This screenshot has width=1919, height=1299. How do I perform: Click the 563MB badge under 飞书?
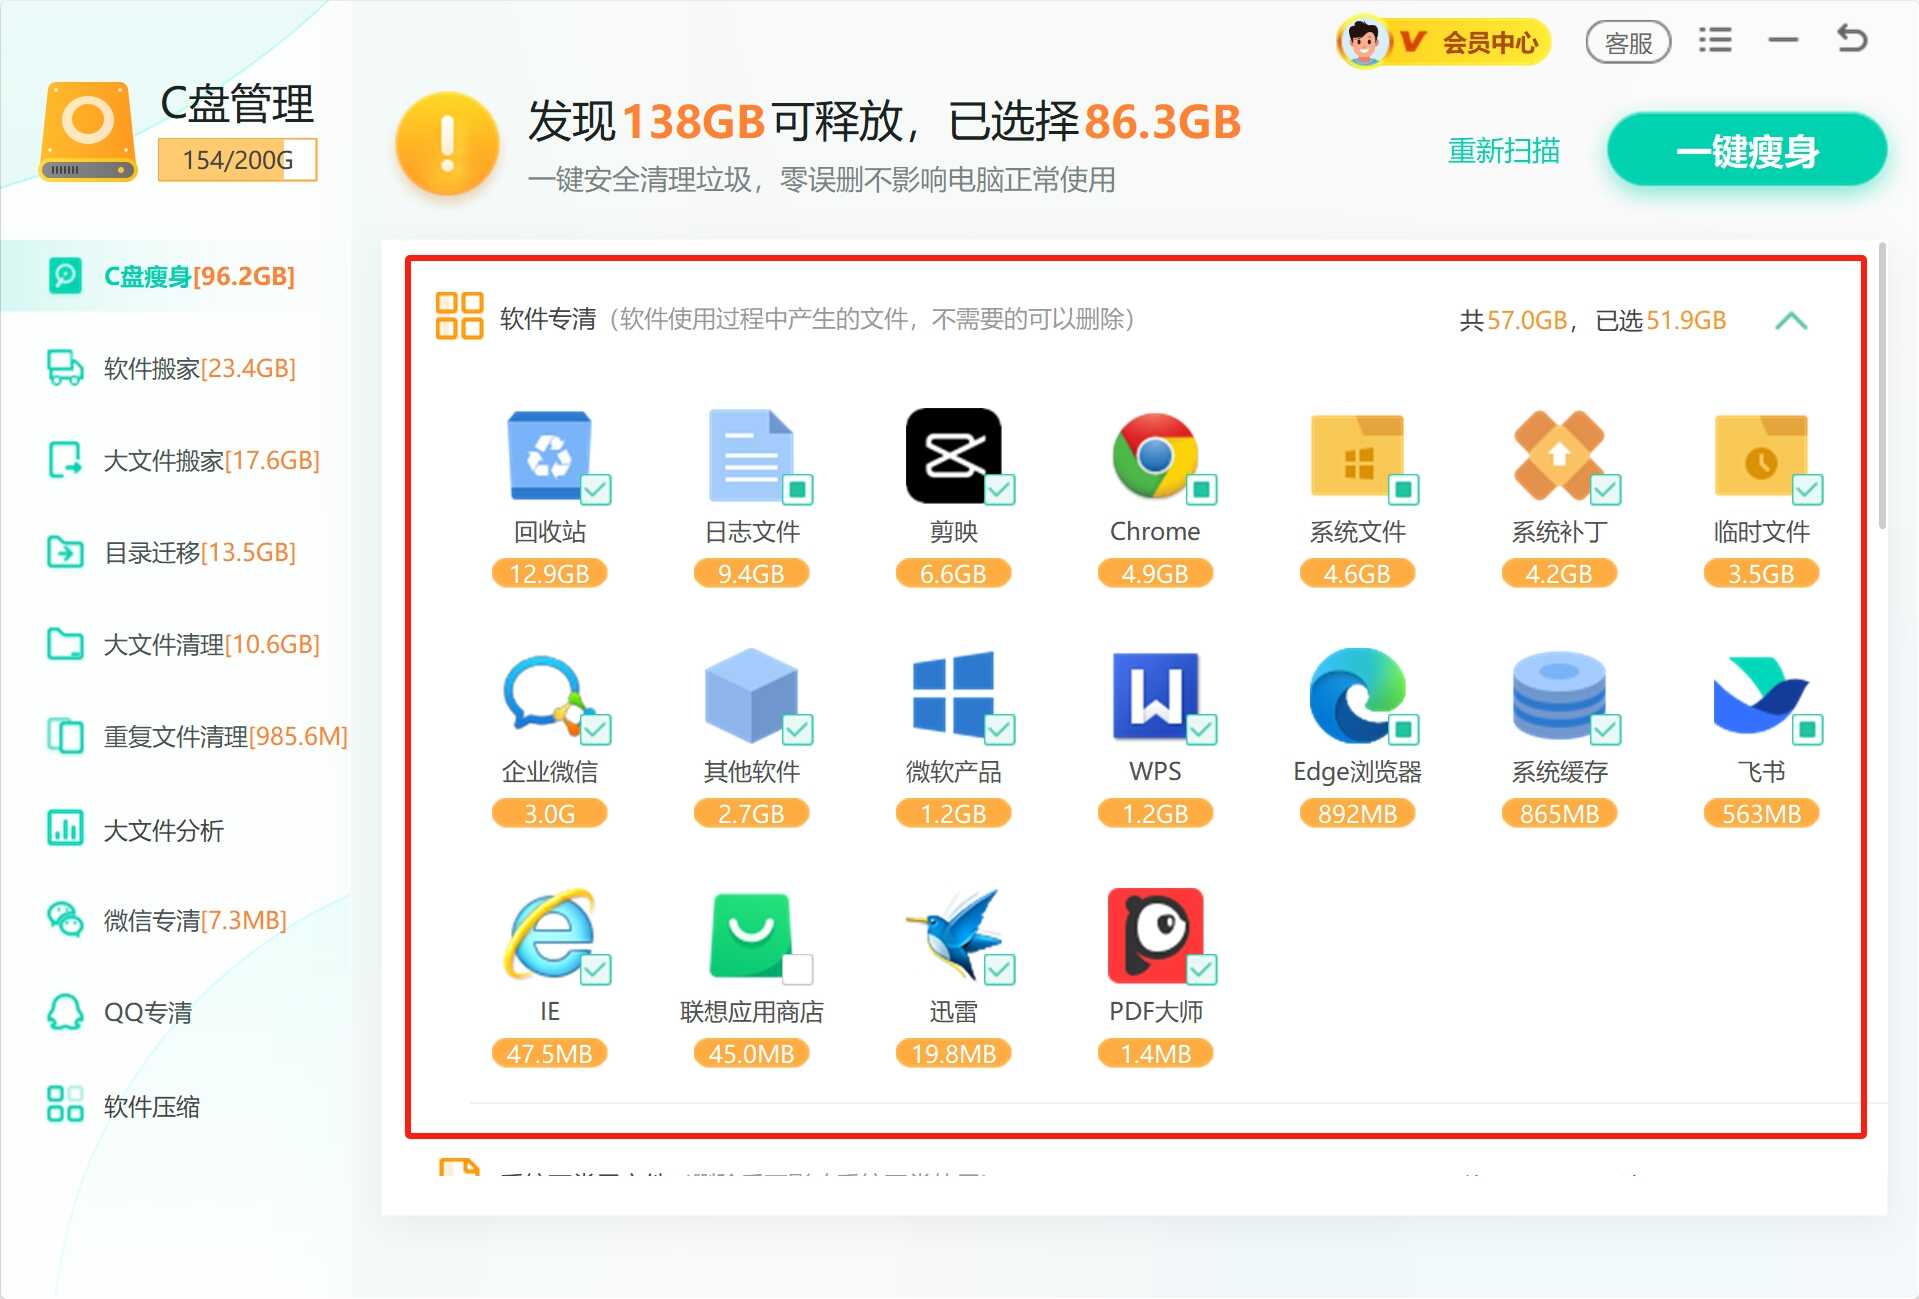click(x=1761, y=813)
